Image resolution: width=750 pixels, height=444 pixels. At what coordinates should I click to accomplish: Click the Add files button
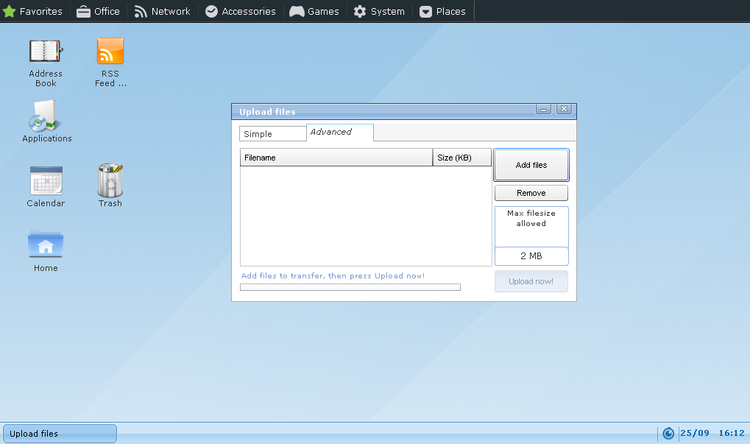click(531, 165)
